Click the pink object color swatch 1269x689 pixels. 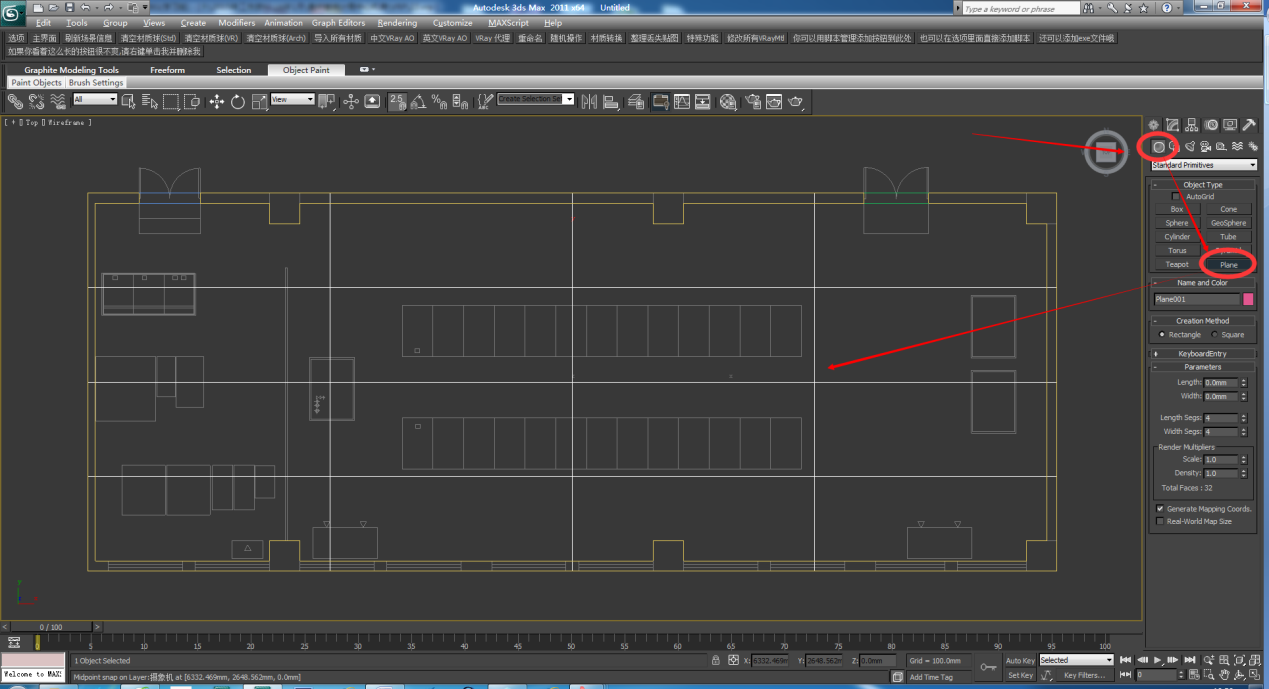[1248, 299]
